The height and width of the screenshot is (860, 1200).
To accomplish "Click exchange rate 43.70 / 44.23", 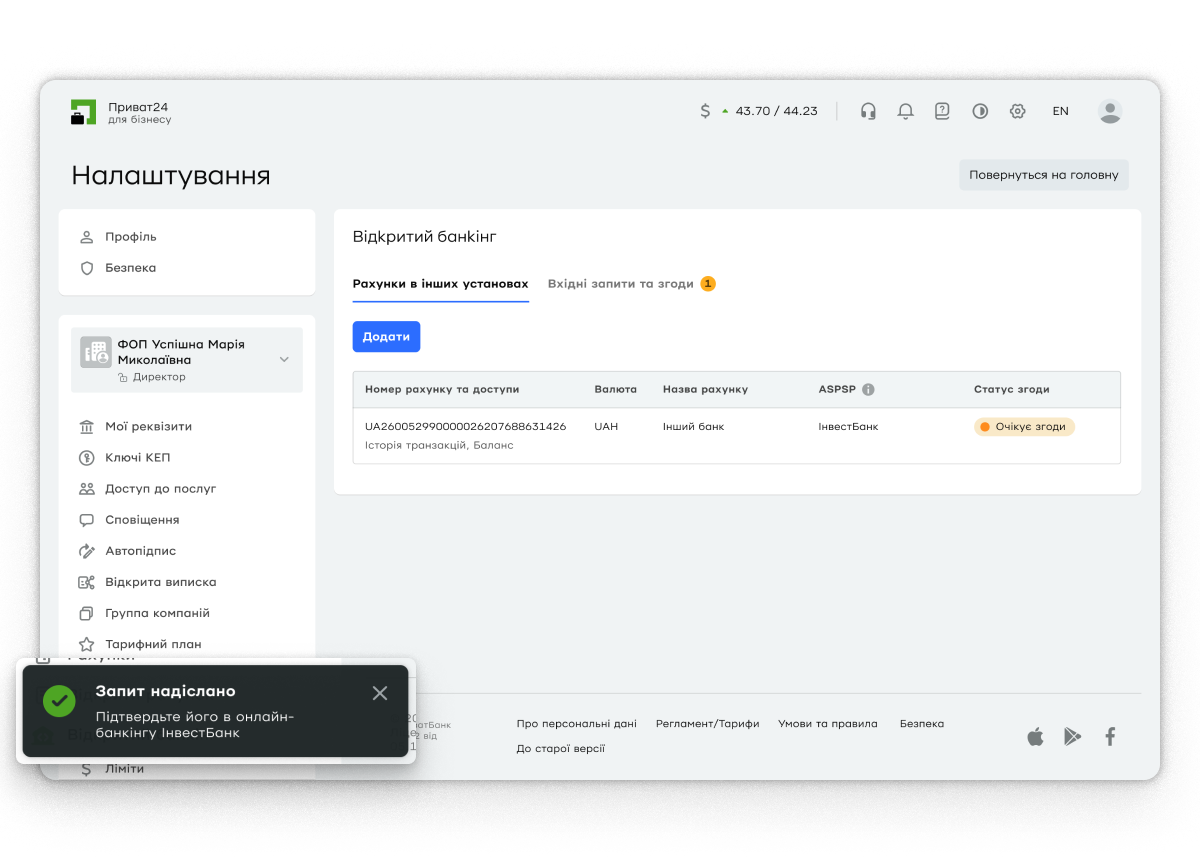I will point(776,111).
